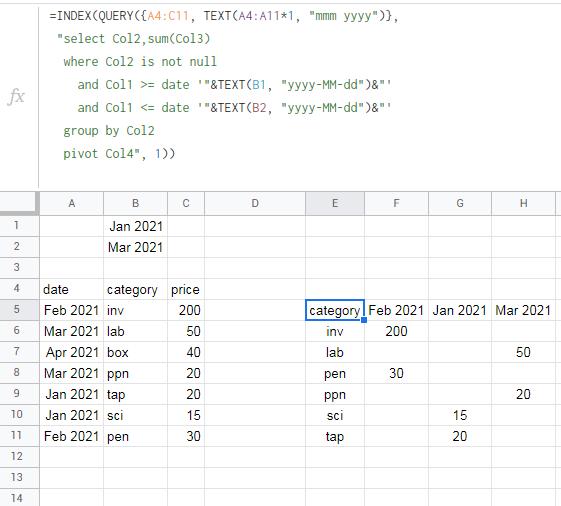561x506 pixels.
Task: Click price cell 15 in column C
Action: (186, 415)
